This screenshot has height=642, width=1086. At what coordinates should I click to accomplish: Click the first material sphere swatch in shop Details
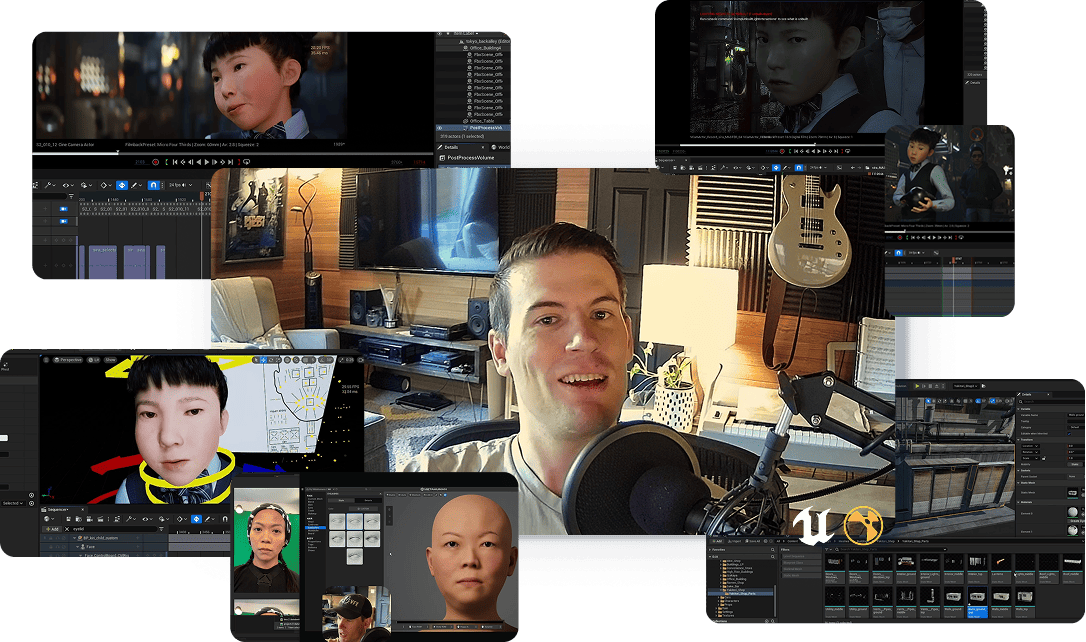click(1072, 512)
